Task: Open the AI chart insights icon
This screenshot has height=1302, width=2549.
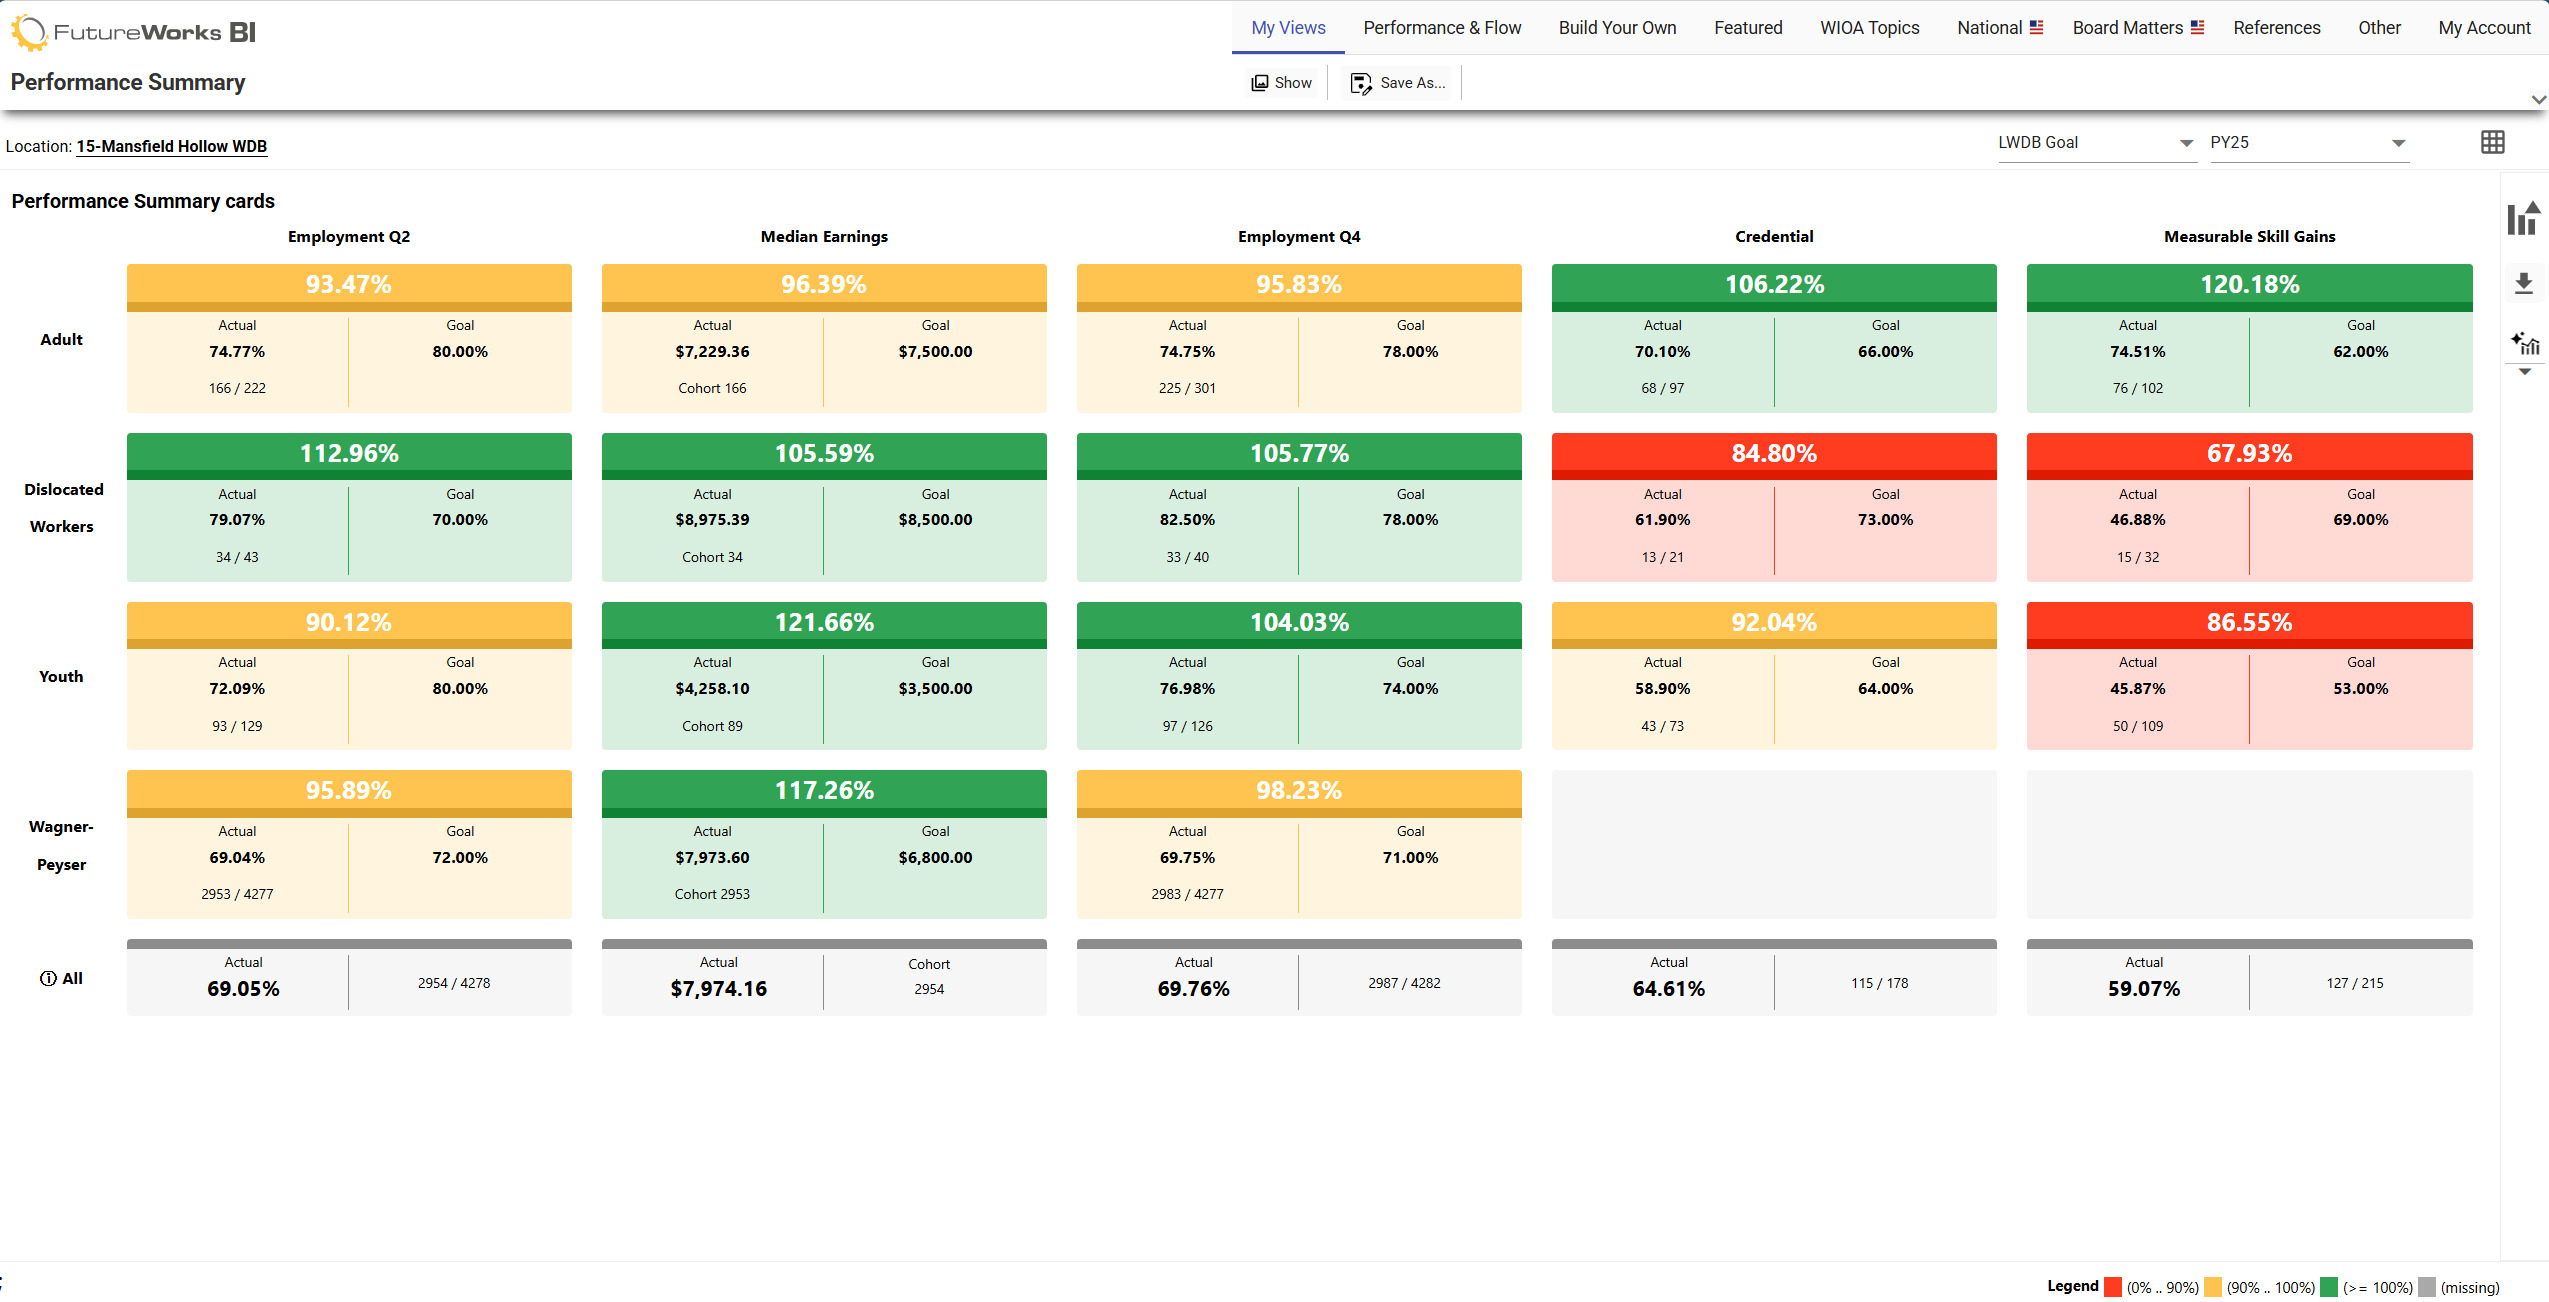Action: pos(2525,344)
